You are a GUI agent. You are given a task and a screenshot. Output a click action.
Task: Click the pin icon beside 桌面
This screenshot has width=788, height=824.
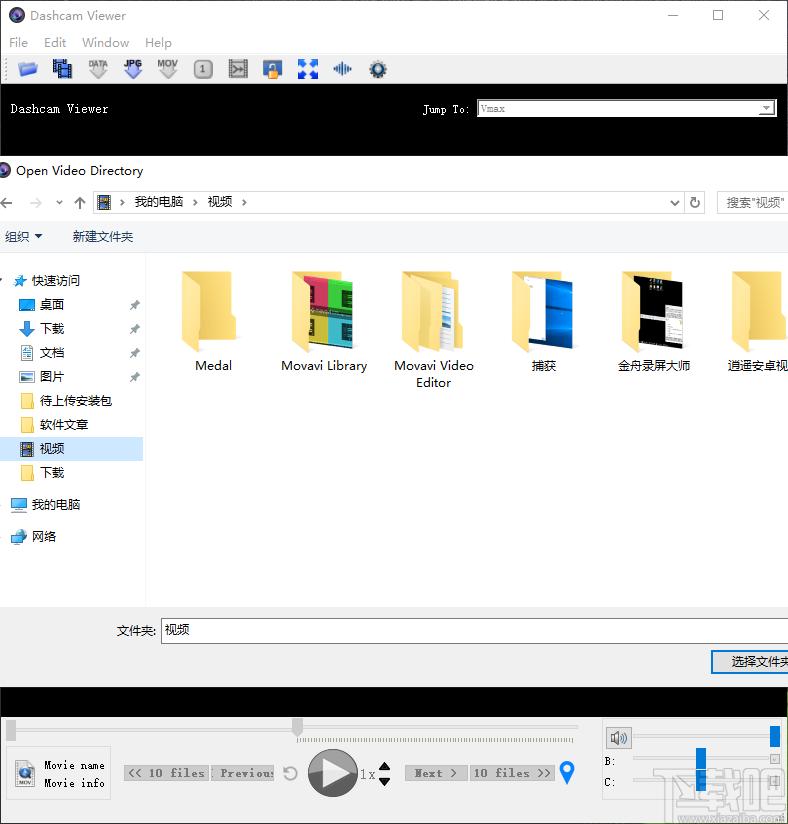pyautogui.click(x=135, y=305)
